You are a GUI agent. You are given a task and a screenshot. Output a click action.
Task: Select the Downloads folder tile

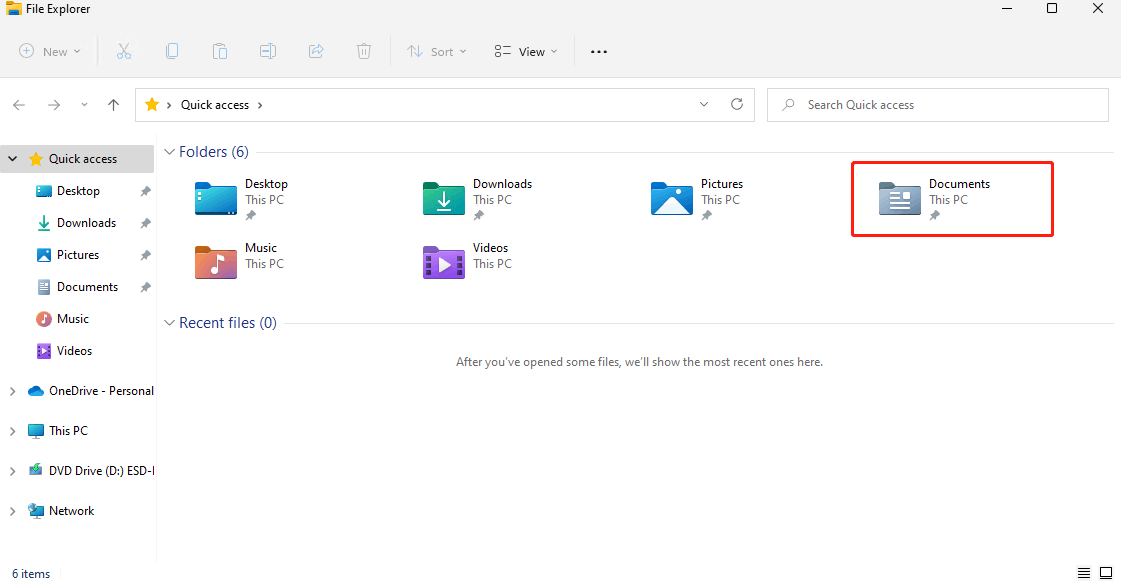[x=478, y=199]
